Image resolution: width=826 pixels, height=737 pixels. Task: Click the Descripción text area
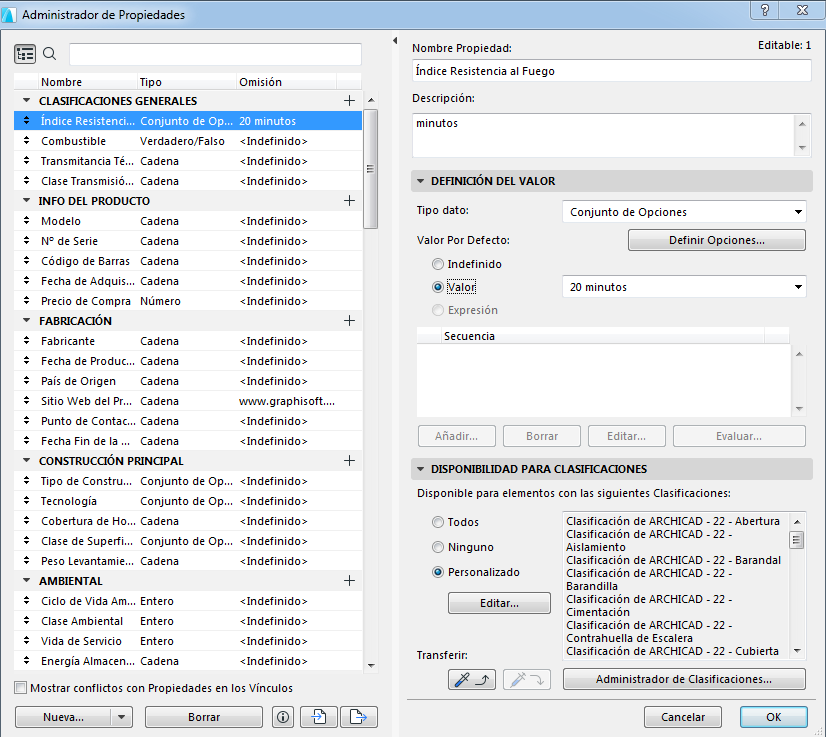603,136
